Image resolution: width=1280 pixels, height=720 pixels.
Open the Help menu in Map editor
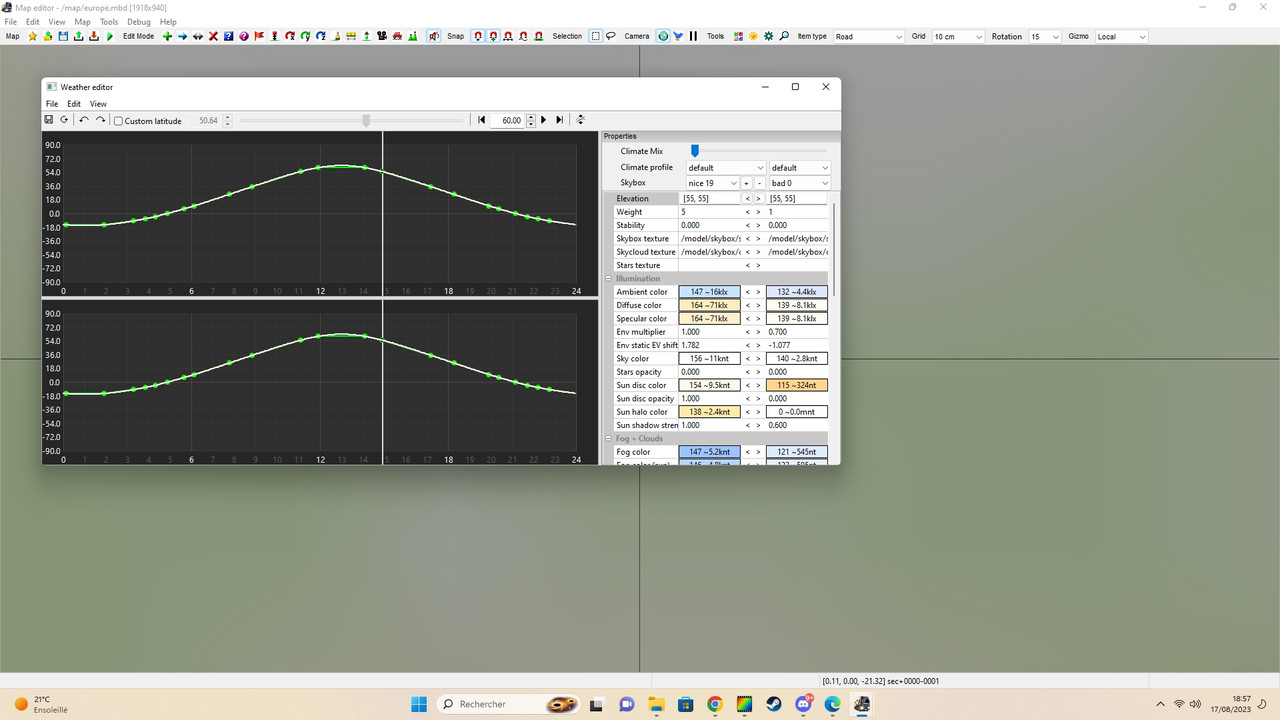168,21
